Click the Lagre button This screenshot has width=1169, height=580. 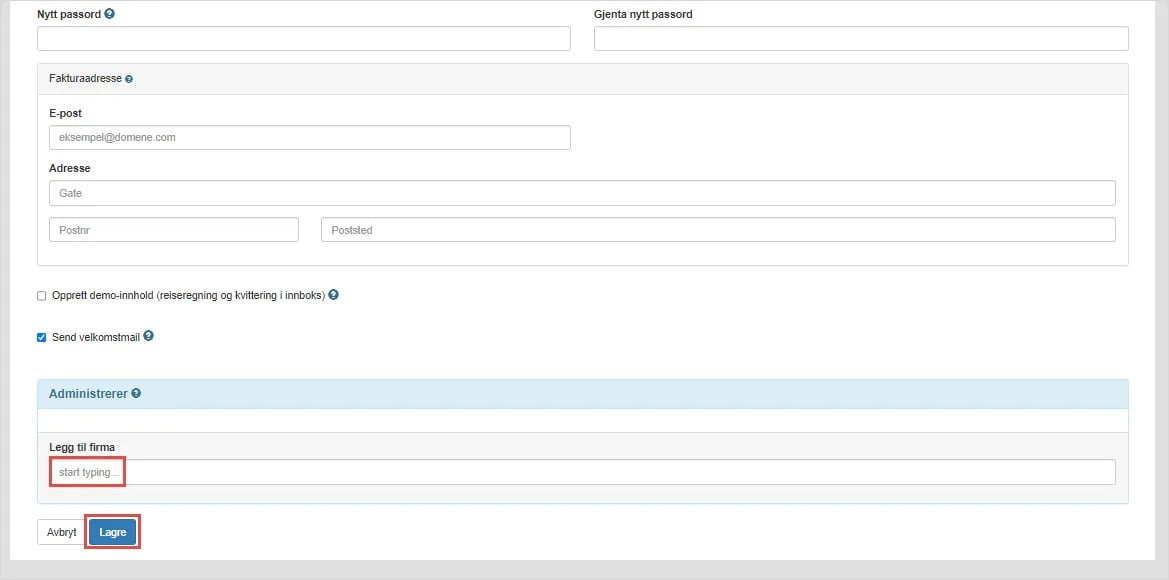(x=112, y=532)
